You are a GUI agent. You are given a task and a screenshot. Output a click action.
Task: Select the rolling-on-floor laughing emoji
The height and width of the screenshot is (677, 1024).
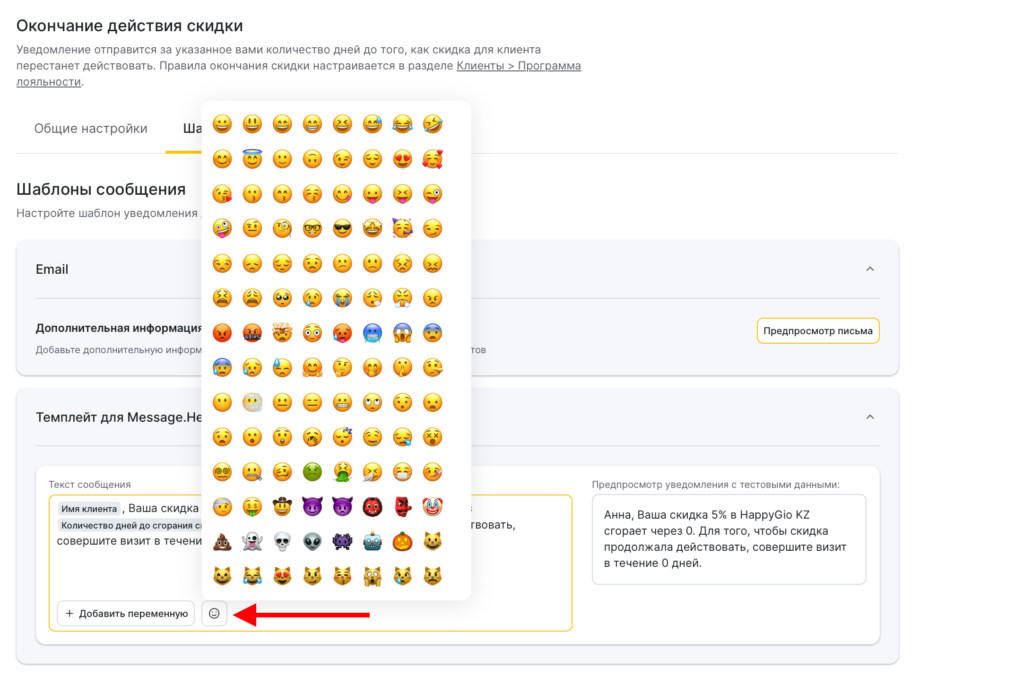pos(432,124)
